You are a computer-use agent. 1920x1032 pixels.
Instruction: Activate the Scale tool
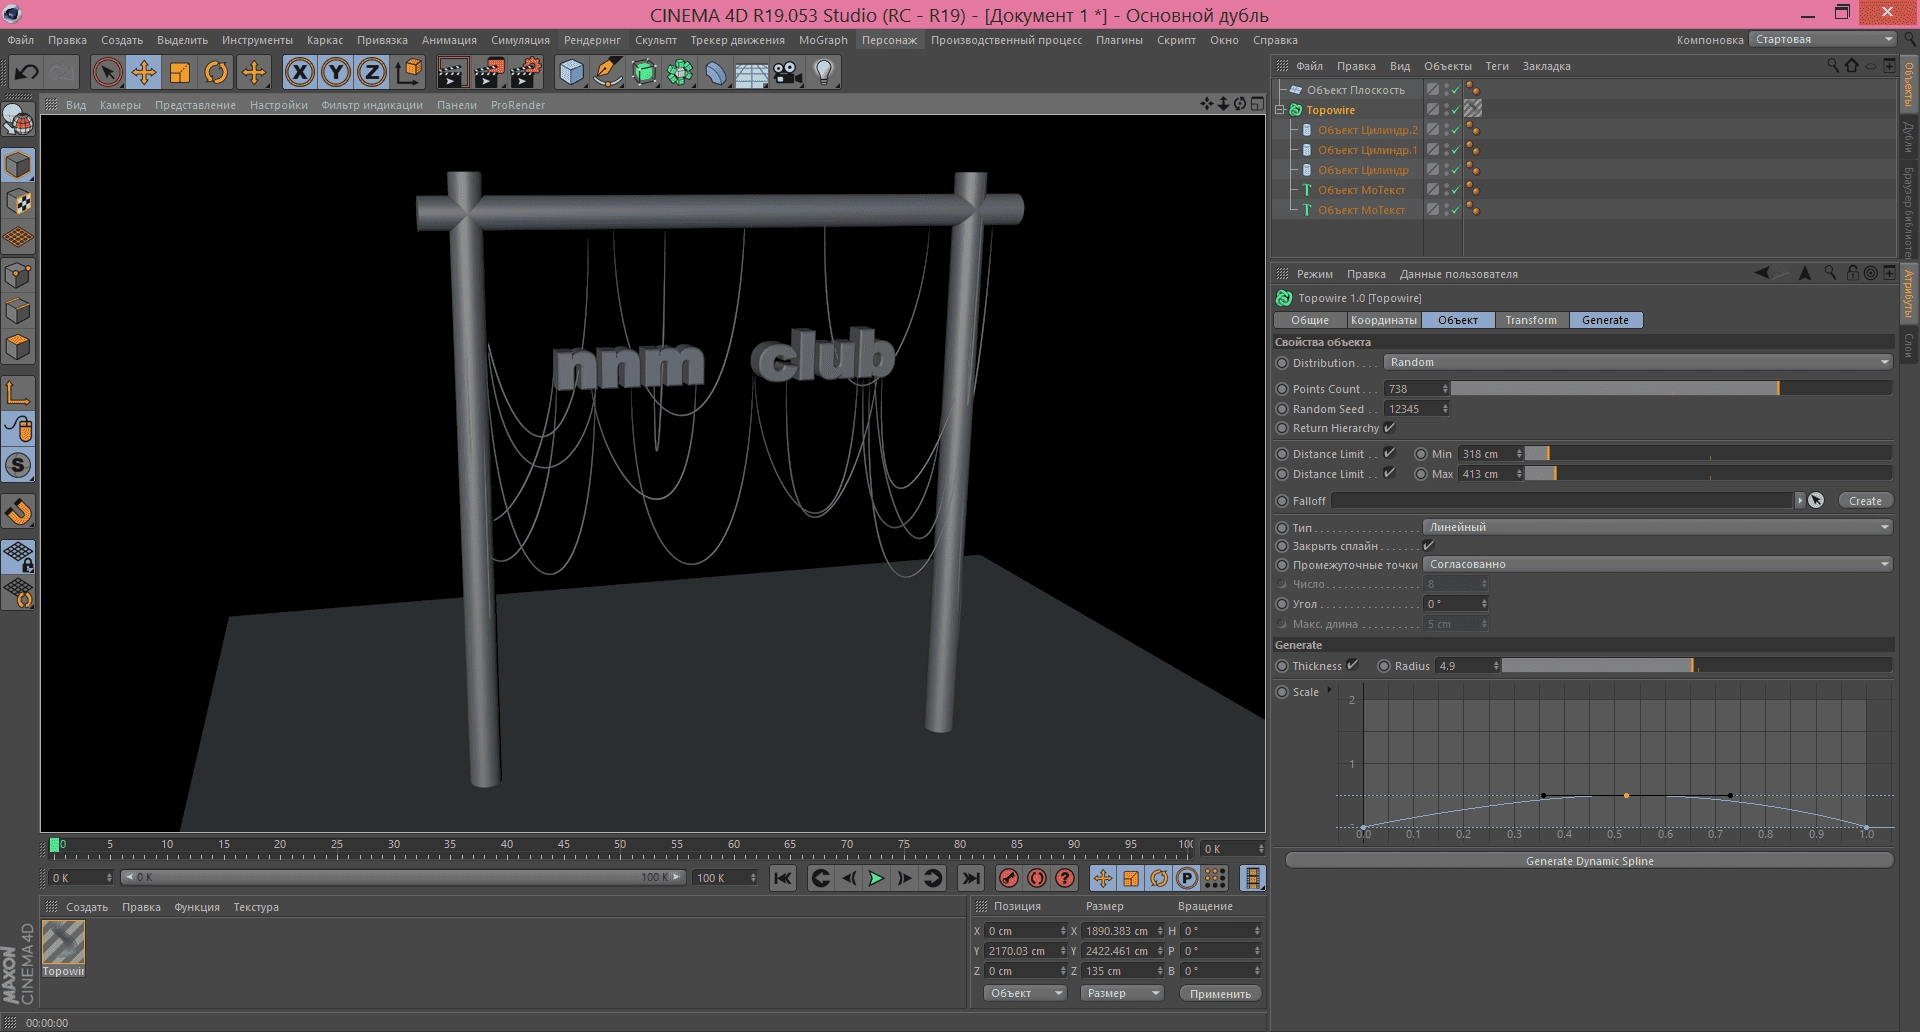(x=180, y=72)
